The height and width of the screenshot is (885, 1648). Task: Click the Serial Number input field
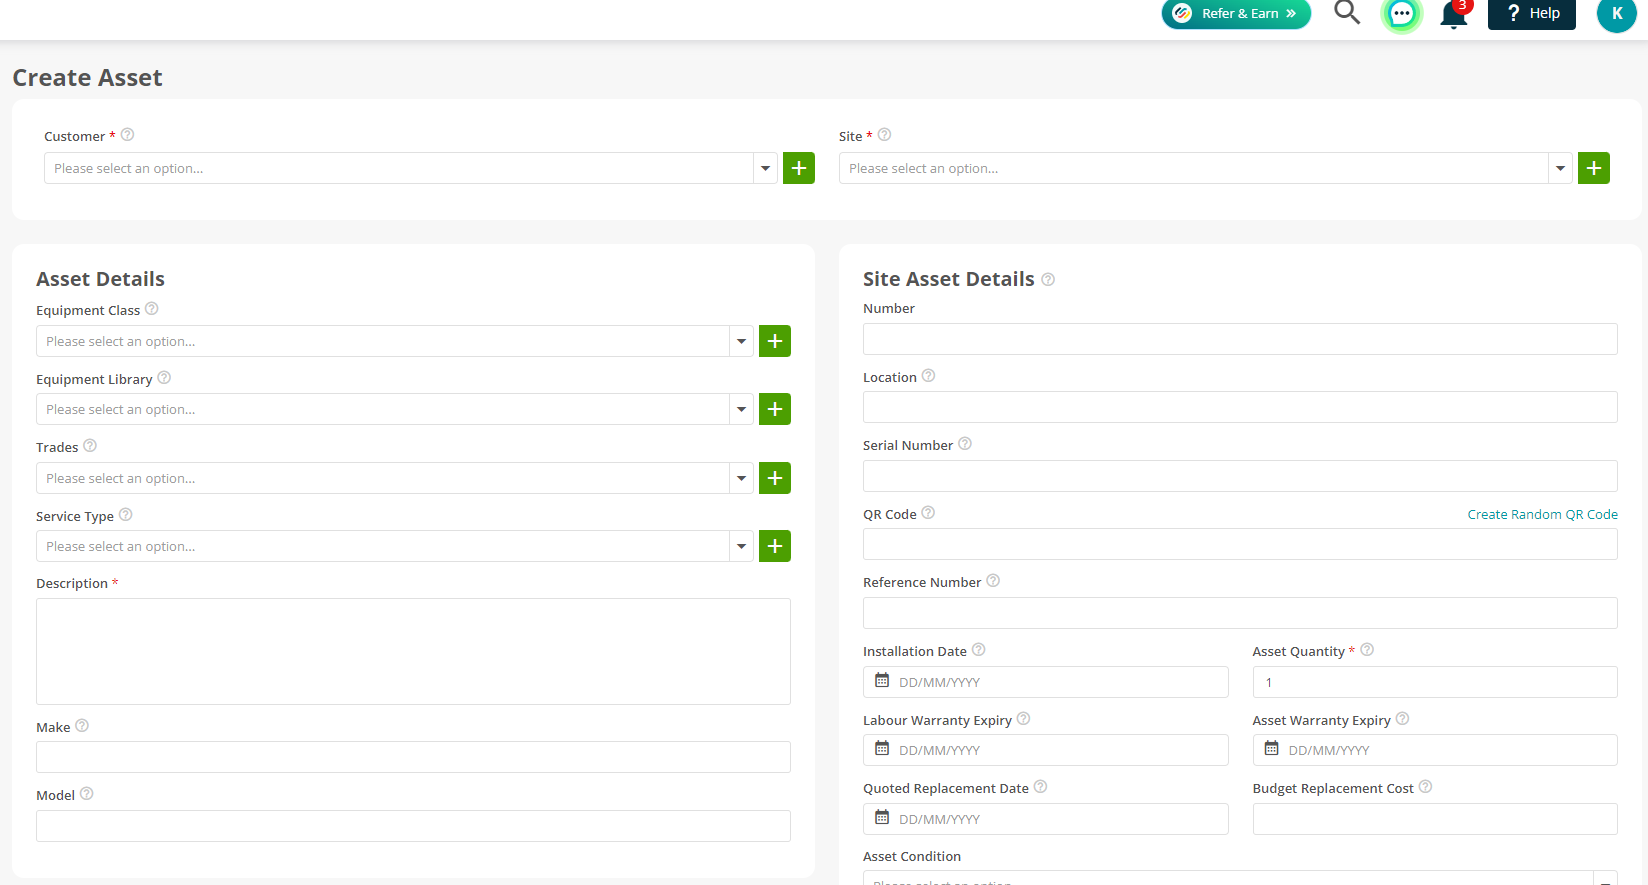pos(1240,476)
